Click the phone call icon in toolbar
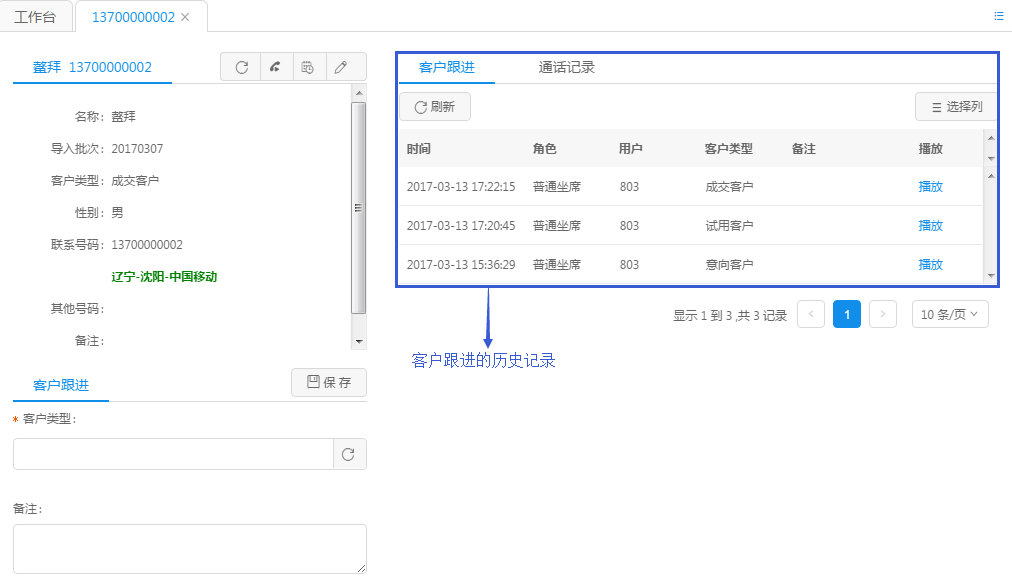 point(275,67)
